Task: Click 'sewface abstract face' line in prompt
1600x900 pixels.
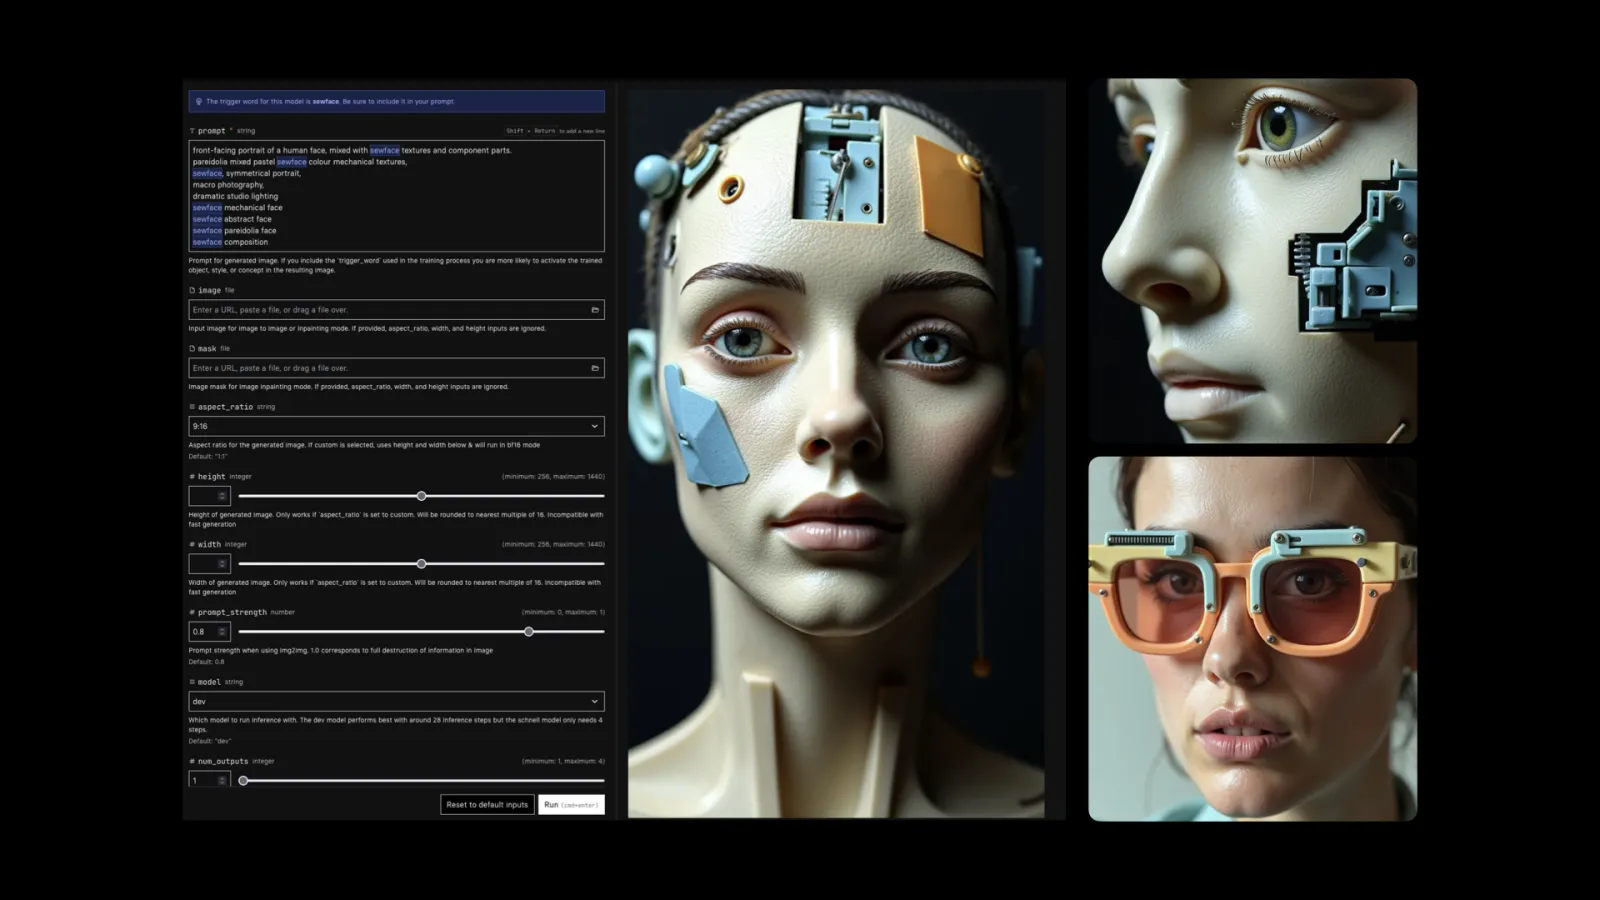Action: pos(232,219)
